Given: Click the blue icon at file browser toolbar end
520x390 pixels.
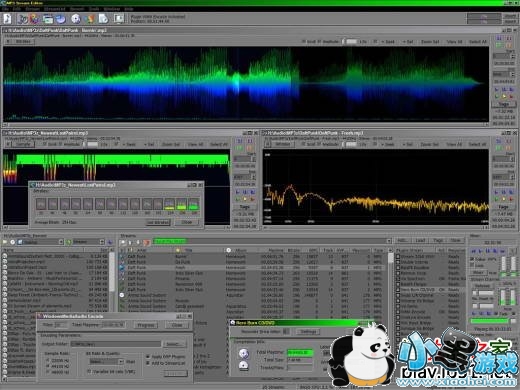Looking at the screenshot, I should [110, 242].
